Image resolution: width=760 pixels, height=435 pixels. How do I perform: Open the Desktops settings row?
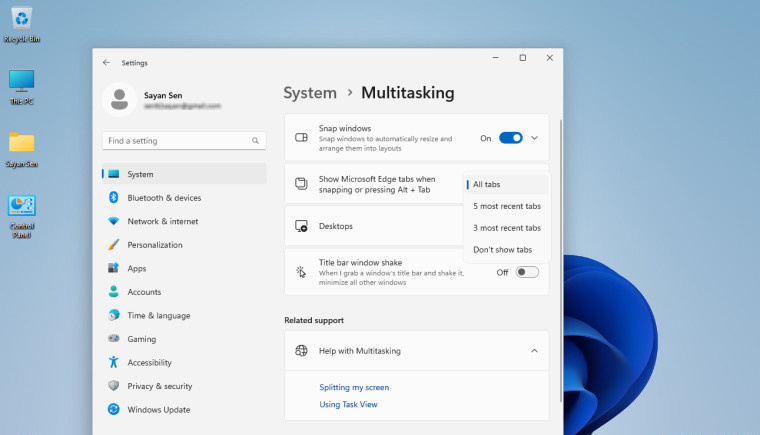pyautogui.click(x=374, y=226)
